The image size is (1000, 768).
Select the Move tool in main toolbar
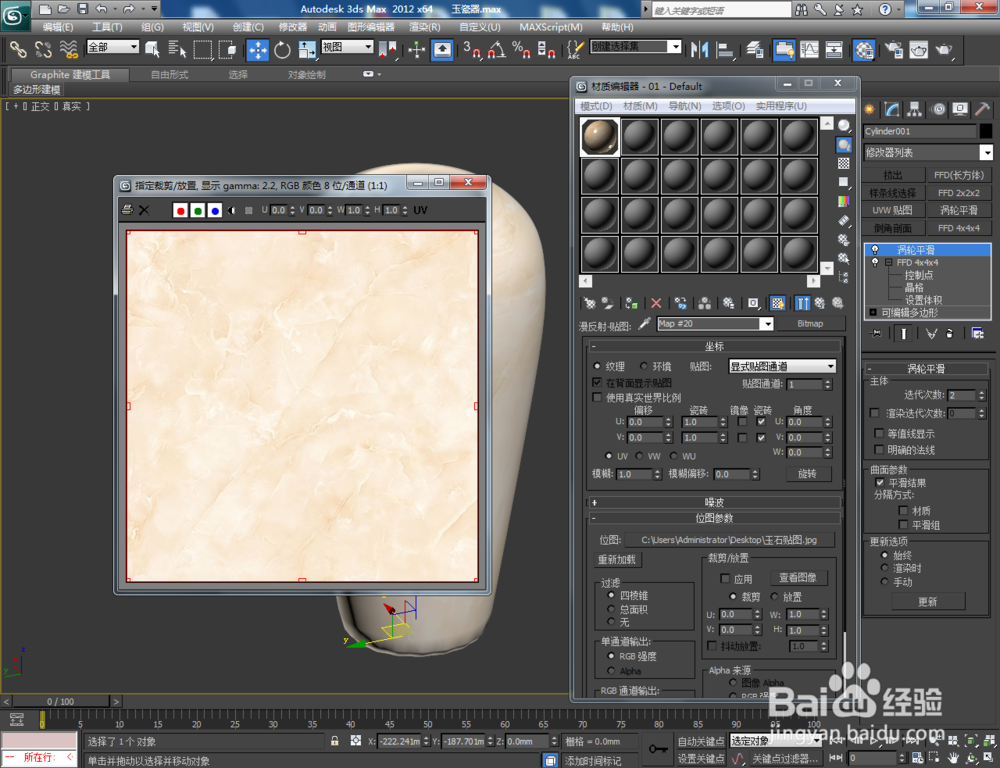pos(258,50)
